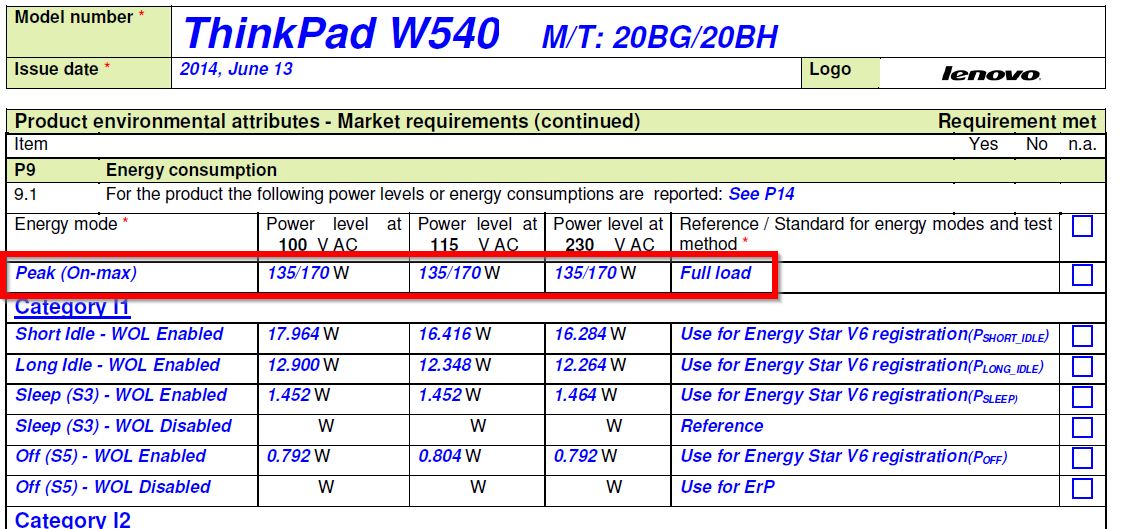Check the Sleep (S3) - WOL Enabled box
This screenshot has width=1127, height=529.
tap(1081, 397)
